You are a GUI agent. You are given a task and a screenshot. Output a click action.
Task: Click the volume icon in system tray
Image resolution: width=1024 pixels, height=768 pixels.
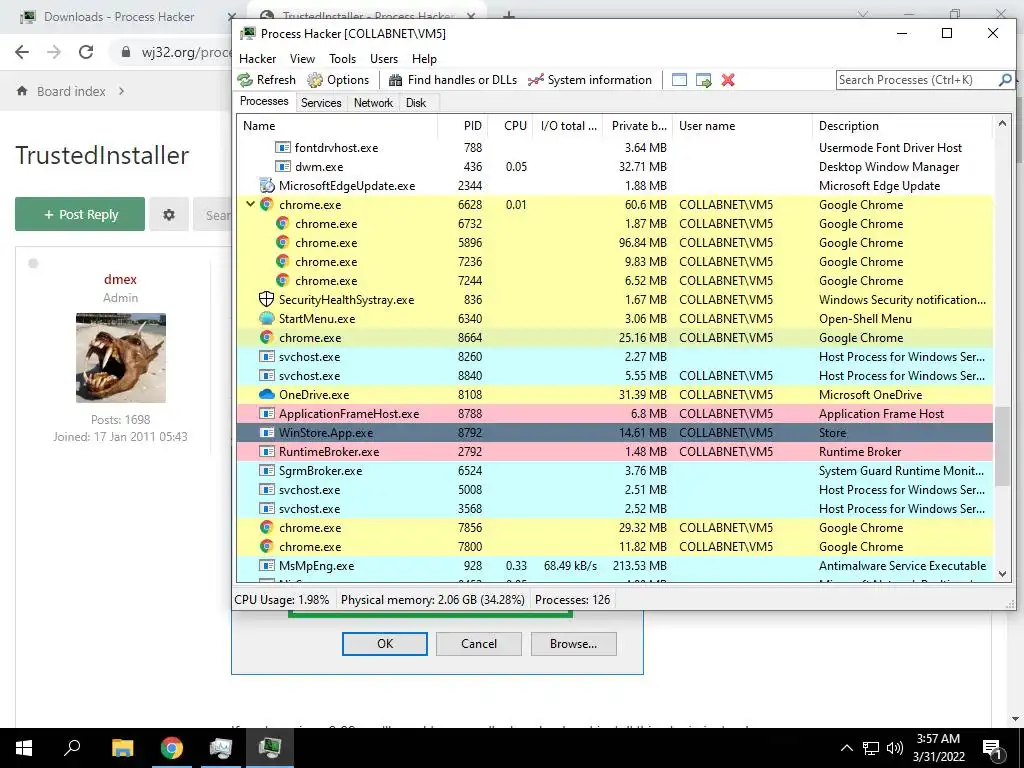[895, 748]
